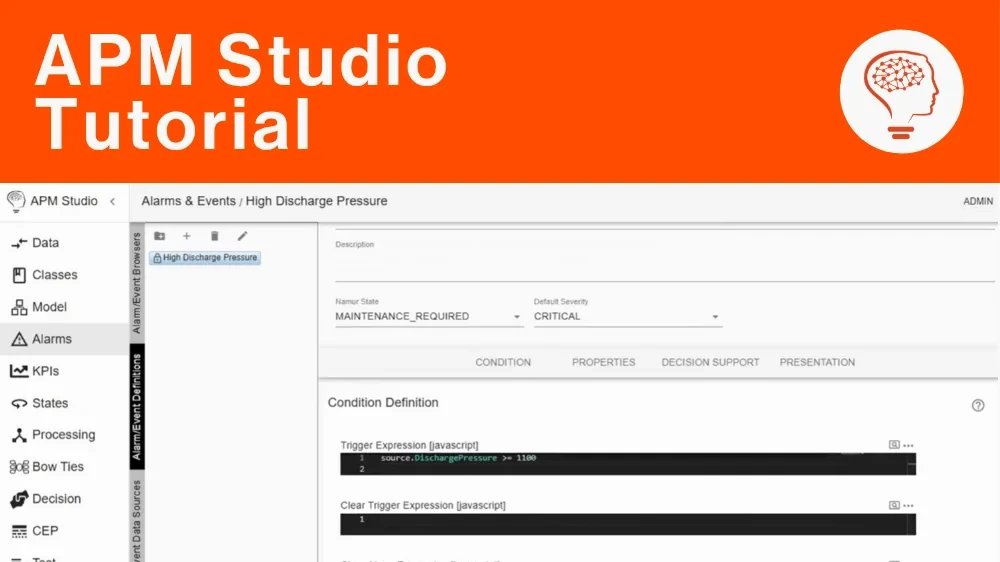
Task: Click in Trigger Expression code editor
Action: pos(628,464)
